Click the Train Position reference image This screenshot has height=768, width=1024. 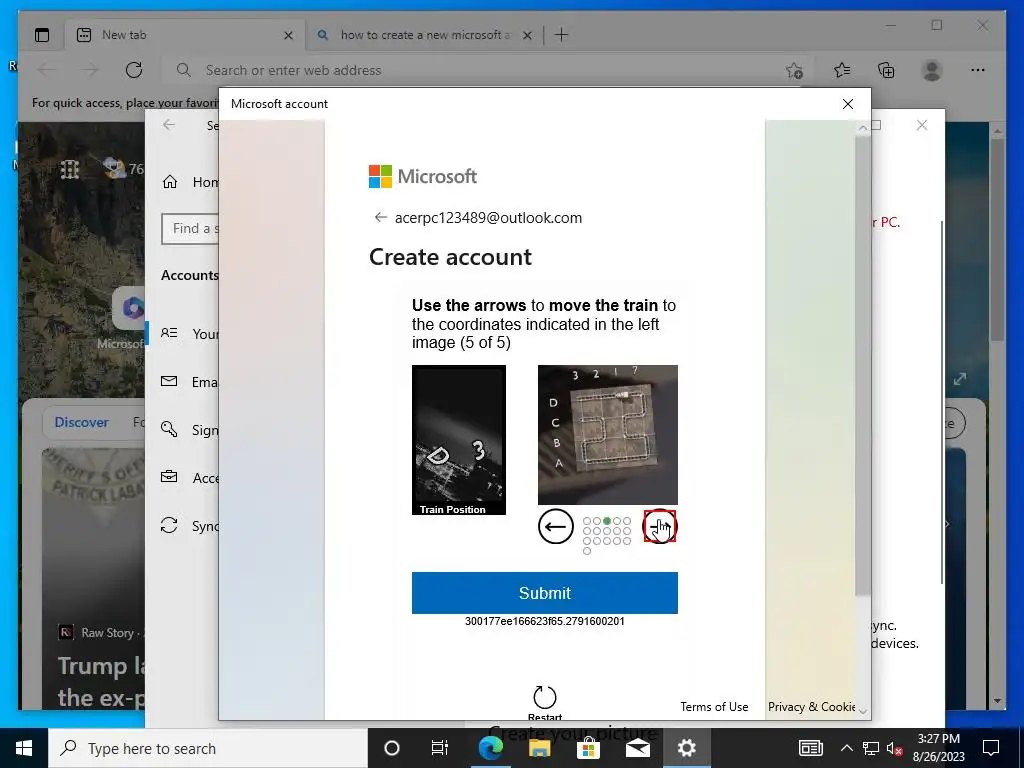tap(458, 440)
